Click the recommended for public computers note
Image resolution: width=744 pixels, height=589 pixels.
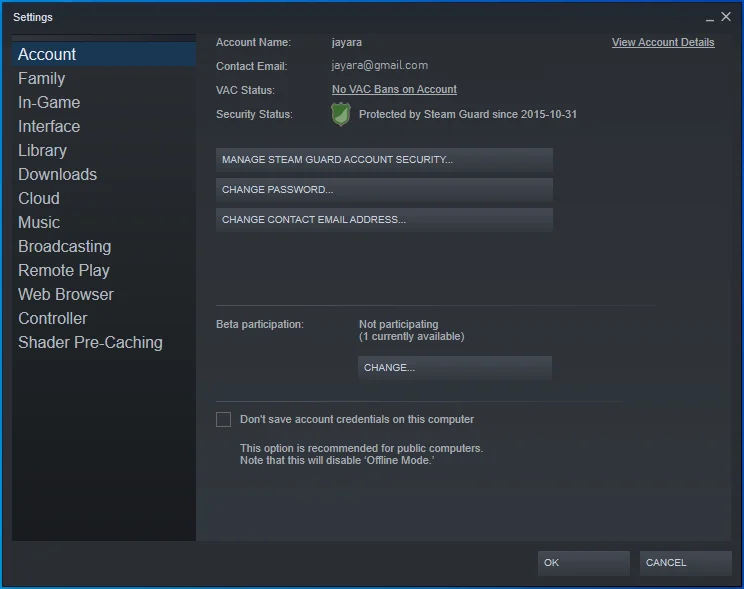point(361,449)
